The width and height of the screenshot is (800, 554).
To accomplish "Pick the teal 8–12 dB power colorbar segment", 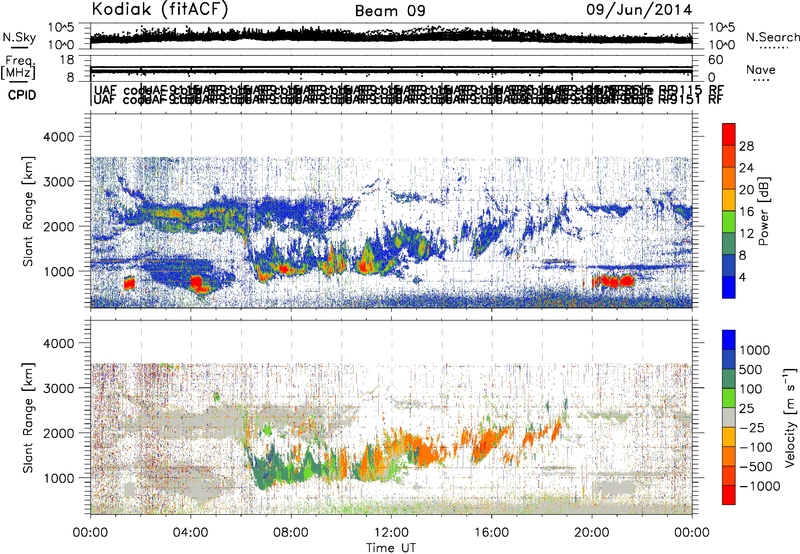I will click(x=729, y=244).
